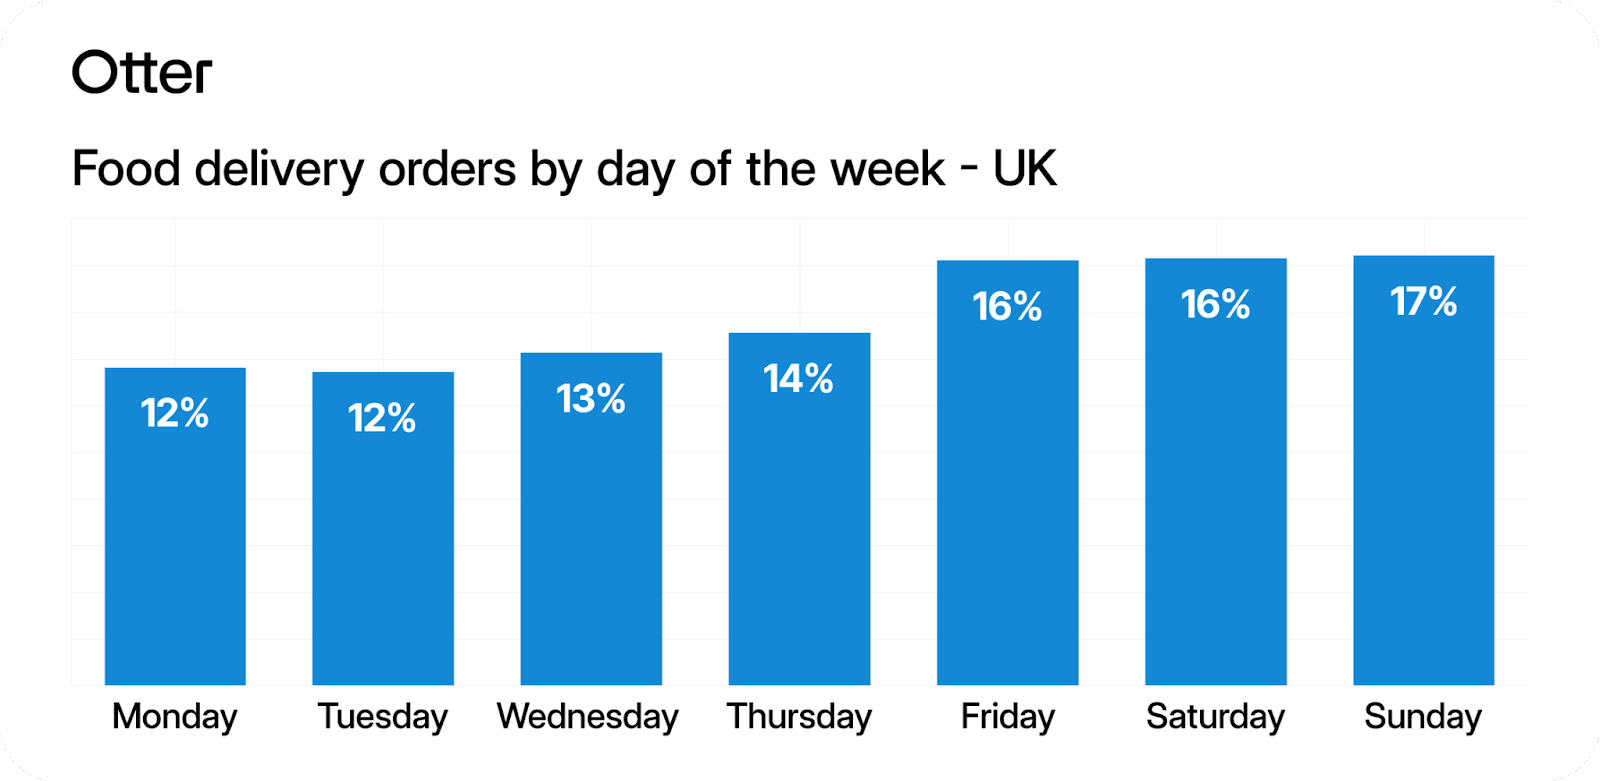
Task: Click the Wednesday bar
Action: tap(591, 540)
